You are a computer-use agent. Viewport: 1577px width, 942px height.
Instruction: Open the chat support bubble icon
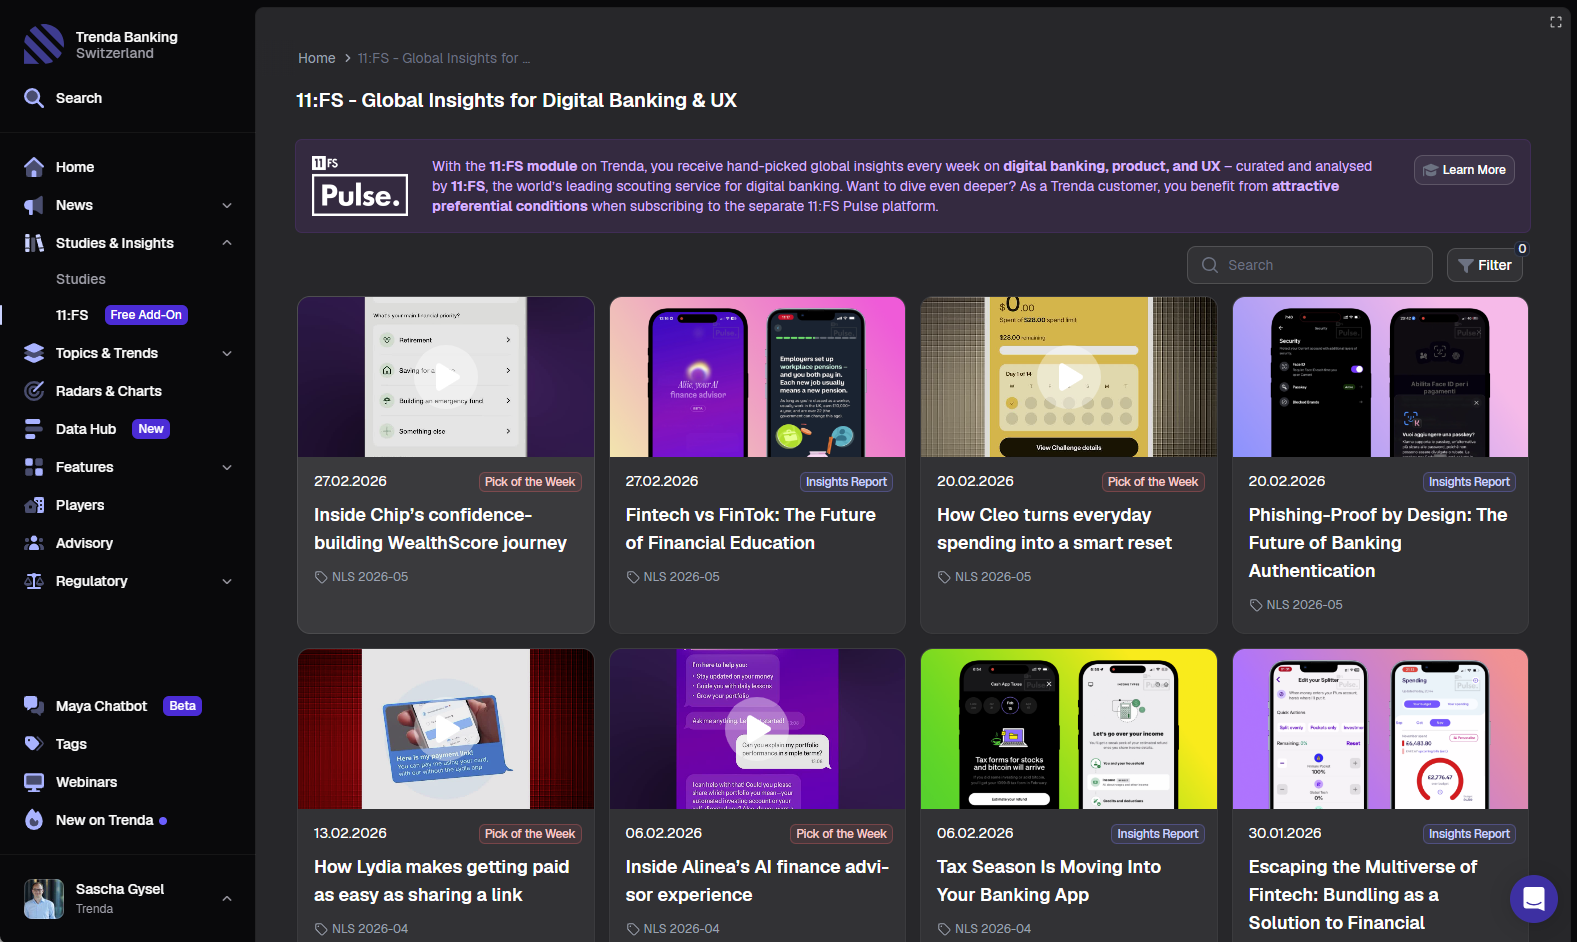[x=1533, y=899]
